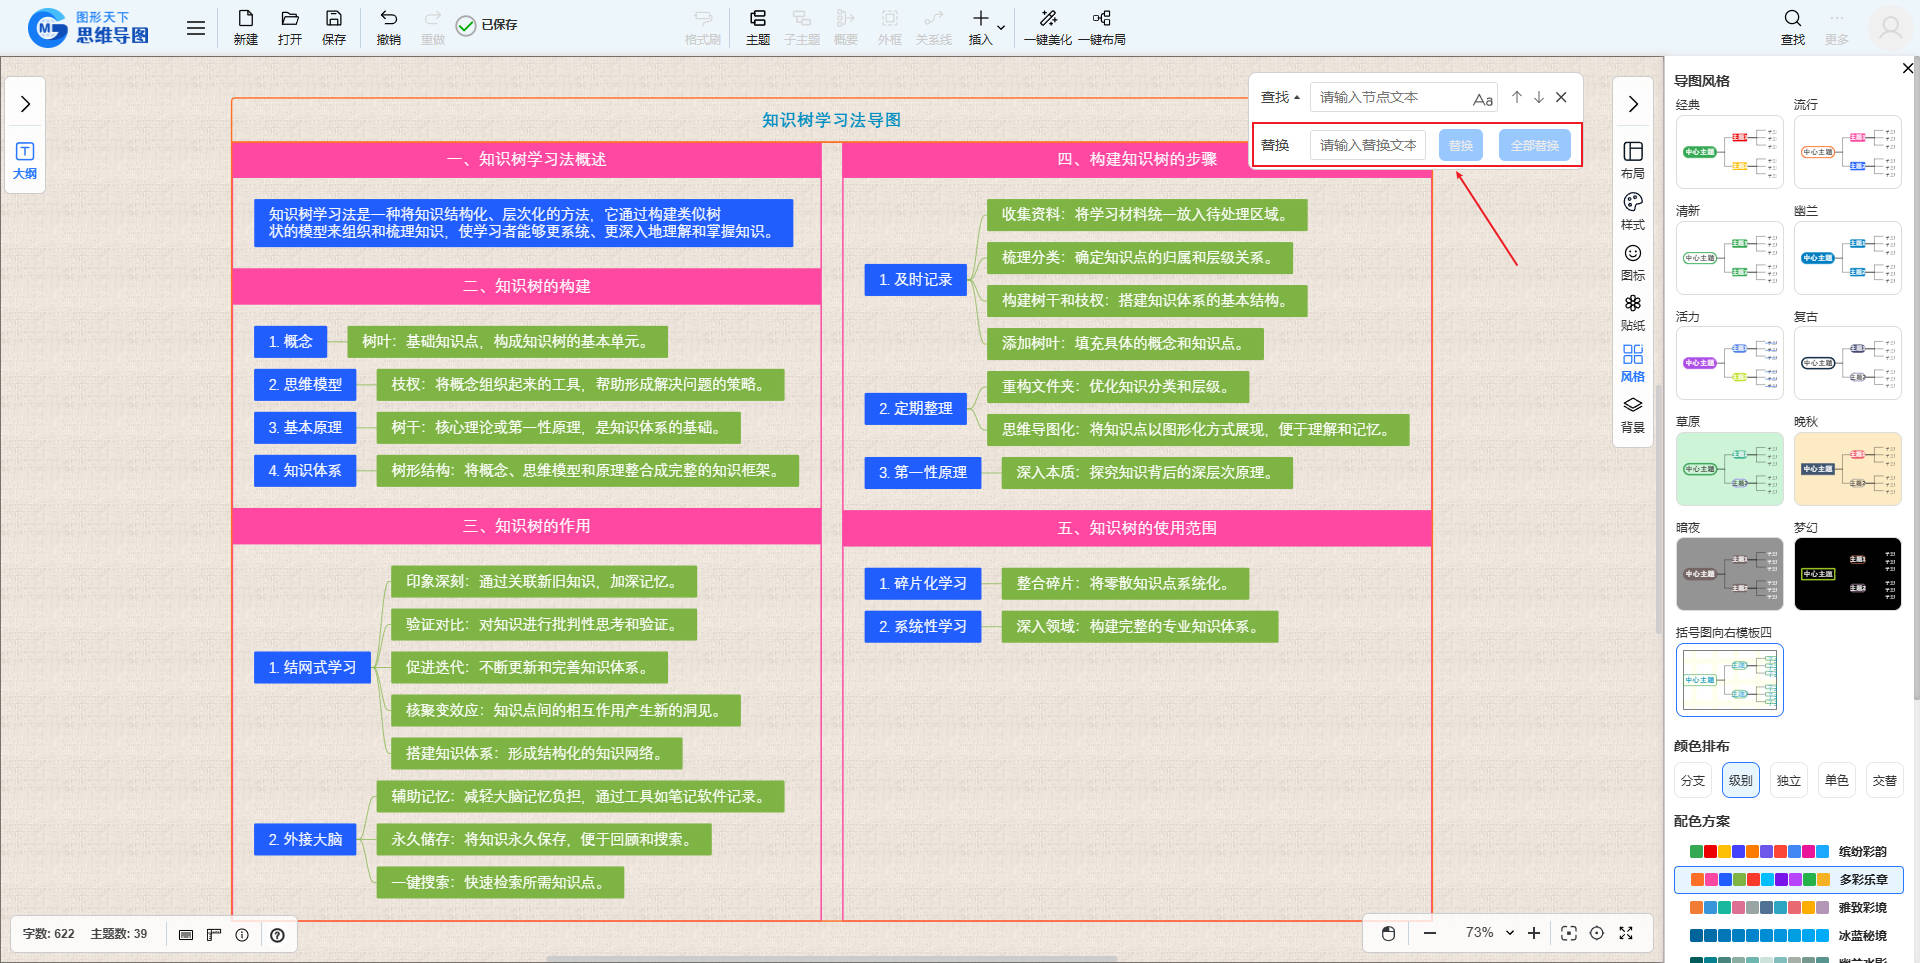Choose the 缤纷彩韵 color scheme

click(x=1788, y=852)
